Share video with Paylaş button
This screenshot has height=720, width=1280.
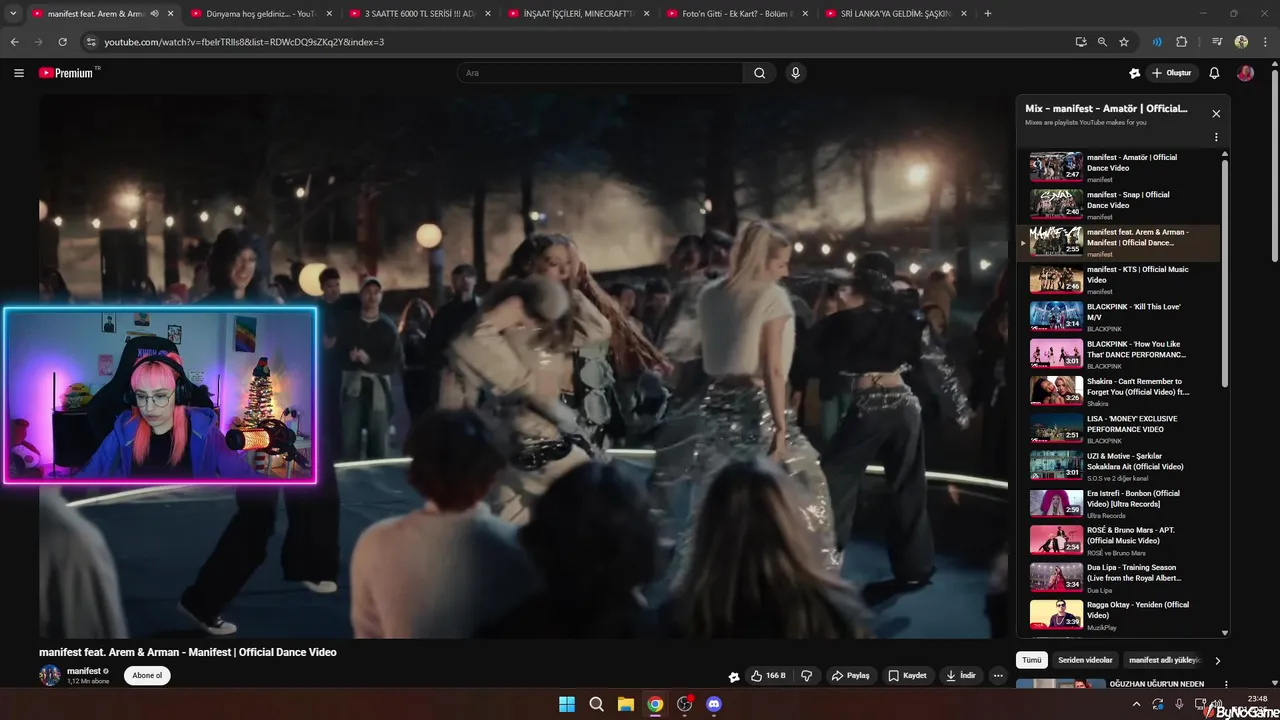click(x=851, y=676)
